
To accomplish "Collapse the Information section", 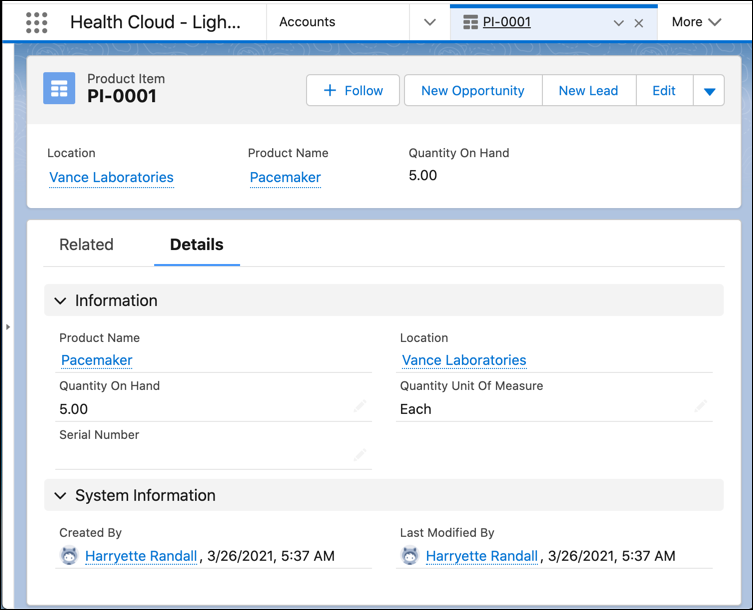I will [60, 301].
